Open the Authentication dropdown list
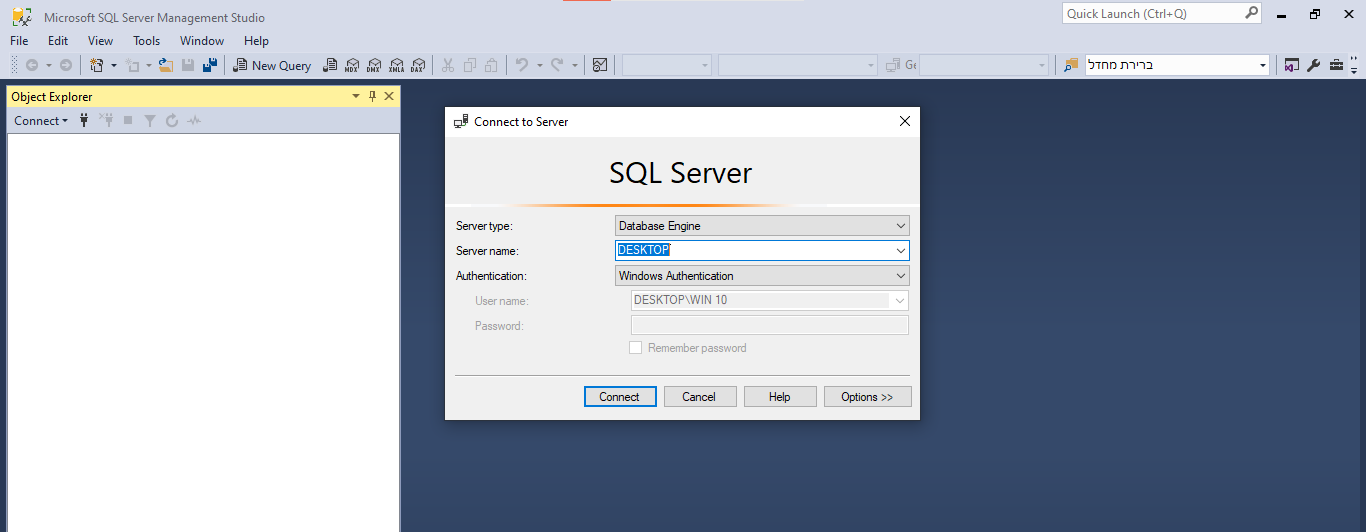The image size is (1366, 532). (x=900, y=276)
